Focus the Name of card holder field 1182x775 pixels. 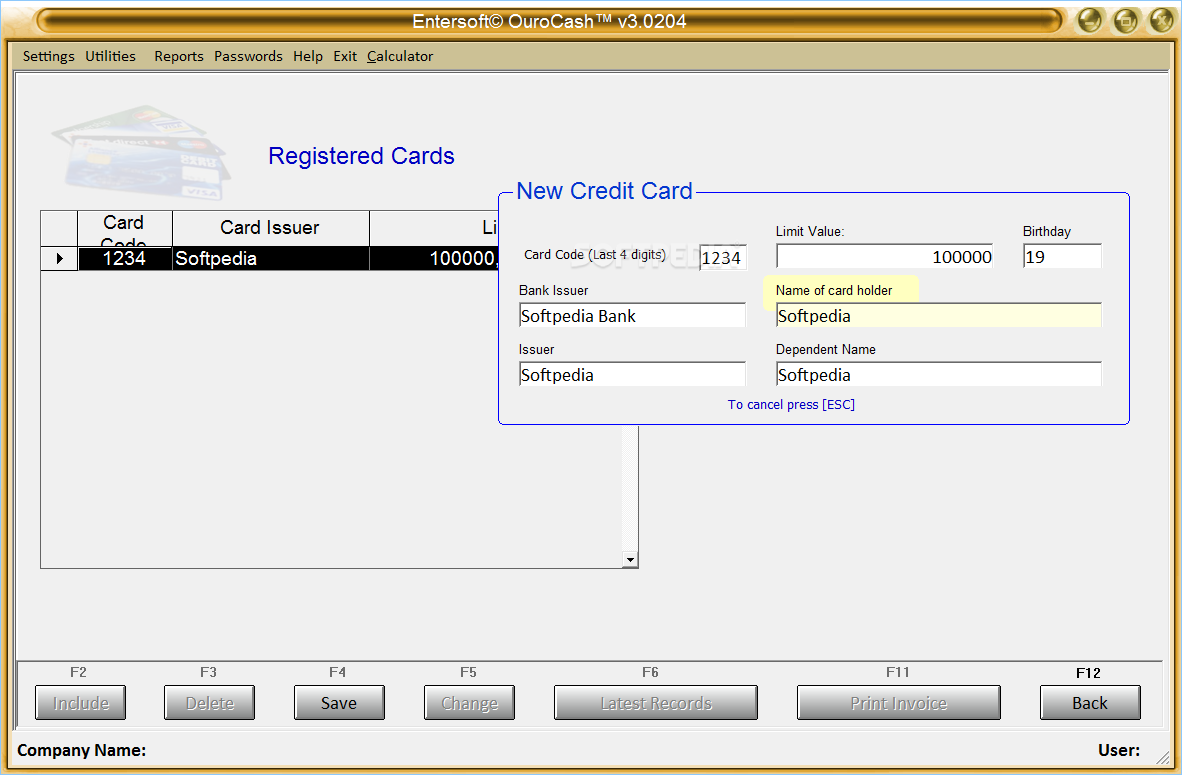[x=939, y=316]
